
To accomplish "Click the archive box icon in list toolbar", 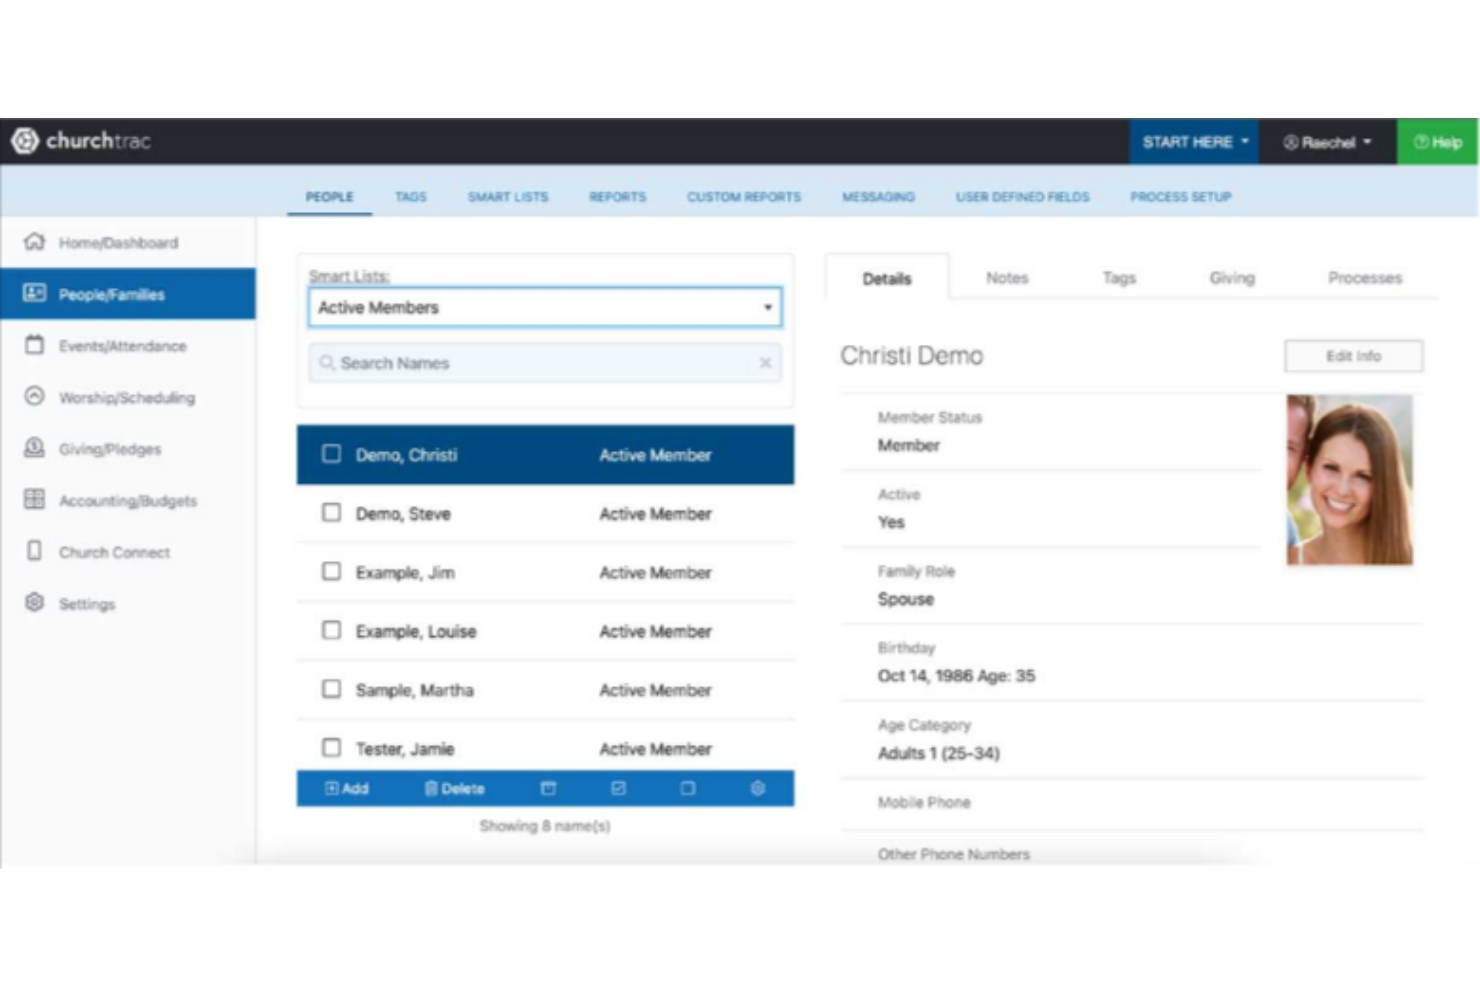I will tap(548, 788).
